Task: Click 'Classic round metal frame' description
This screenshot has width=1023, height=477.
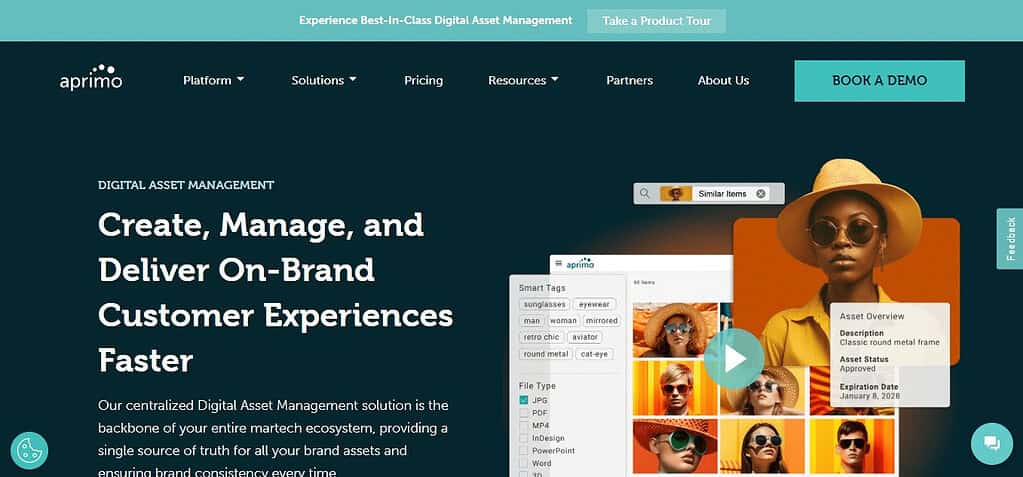Action: pyautogui.click(x=889, y=342)
